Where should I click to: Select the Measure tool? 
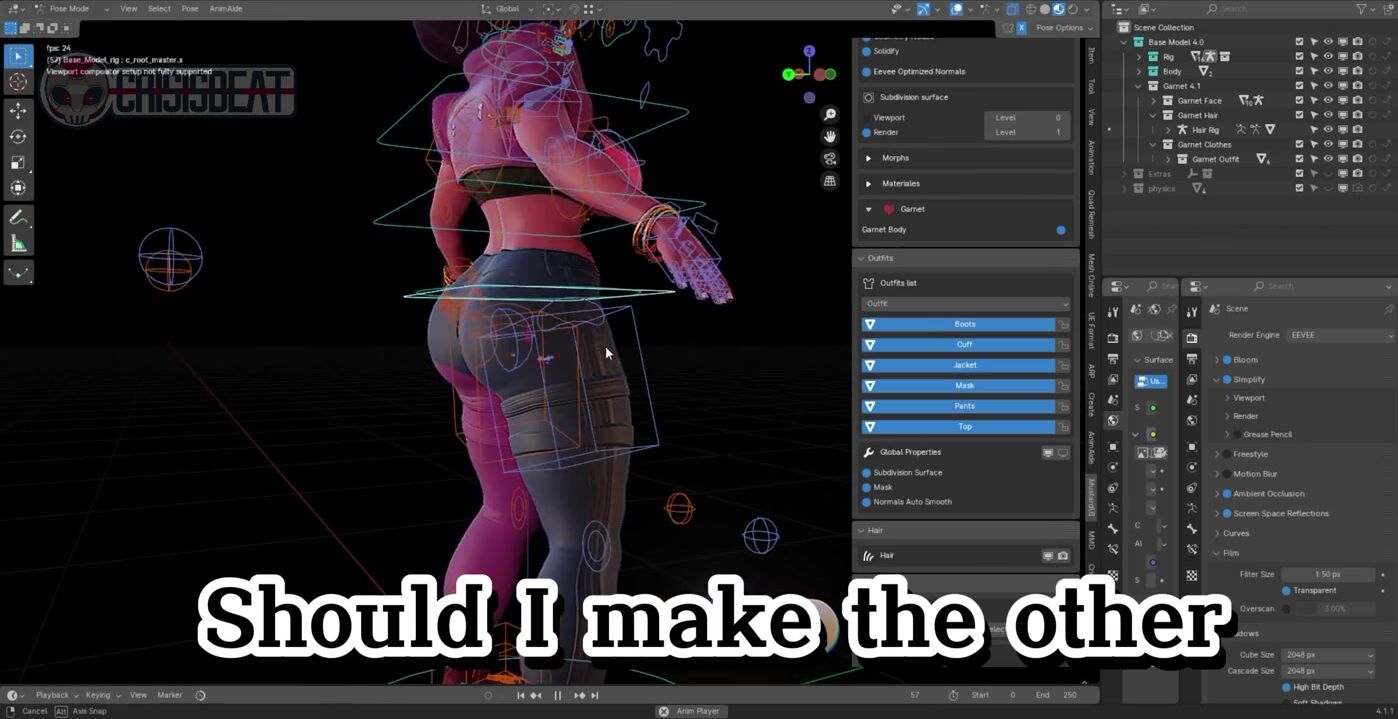[18, 244]
